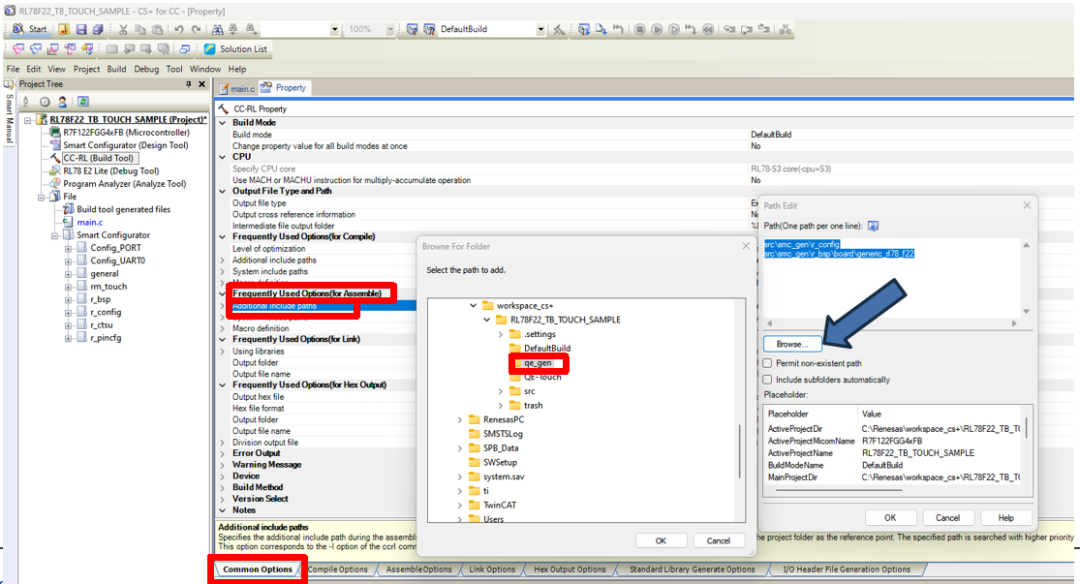Collapse Frequently Used Options(for Link) section
Viewport: 1080px width, 584px height.
point(222,339)
